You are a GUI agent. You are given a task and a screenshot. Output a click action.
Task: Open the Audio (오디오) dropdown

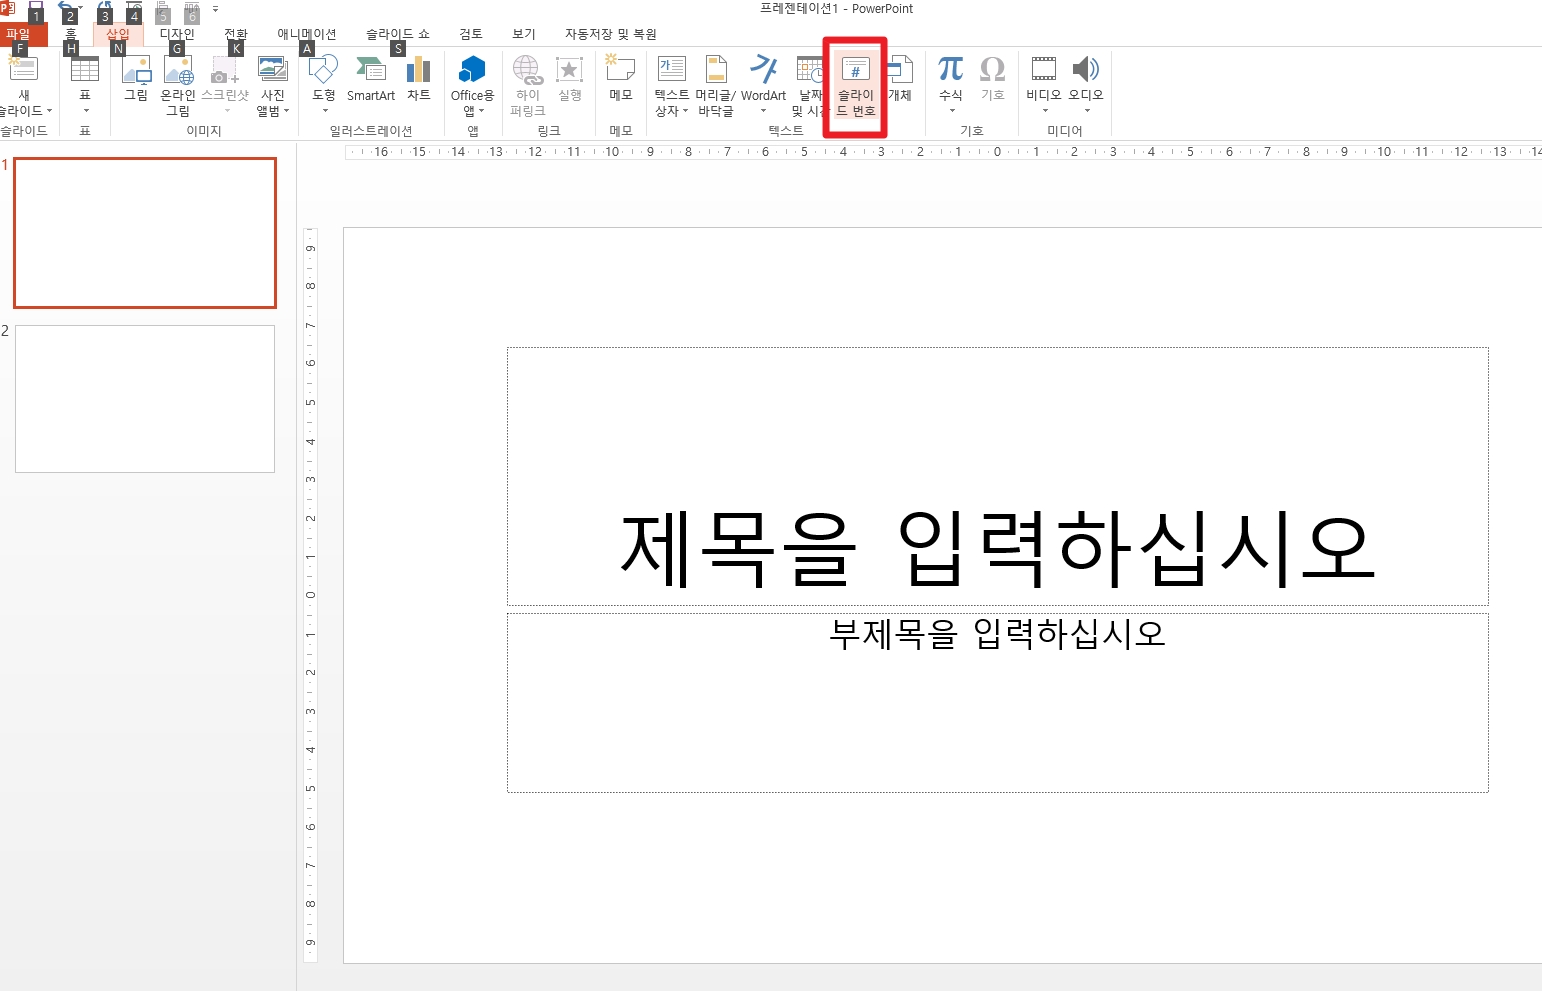point(1086,111)
